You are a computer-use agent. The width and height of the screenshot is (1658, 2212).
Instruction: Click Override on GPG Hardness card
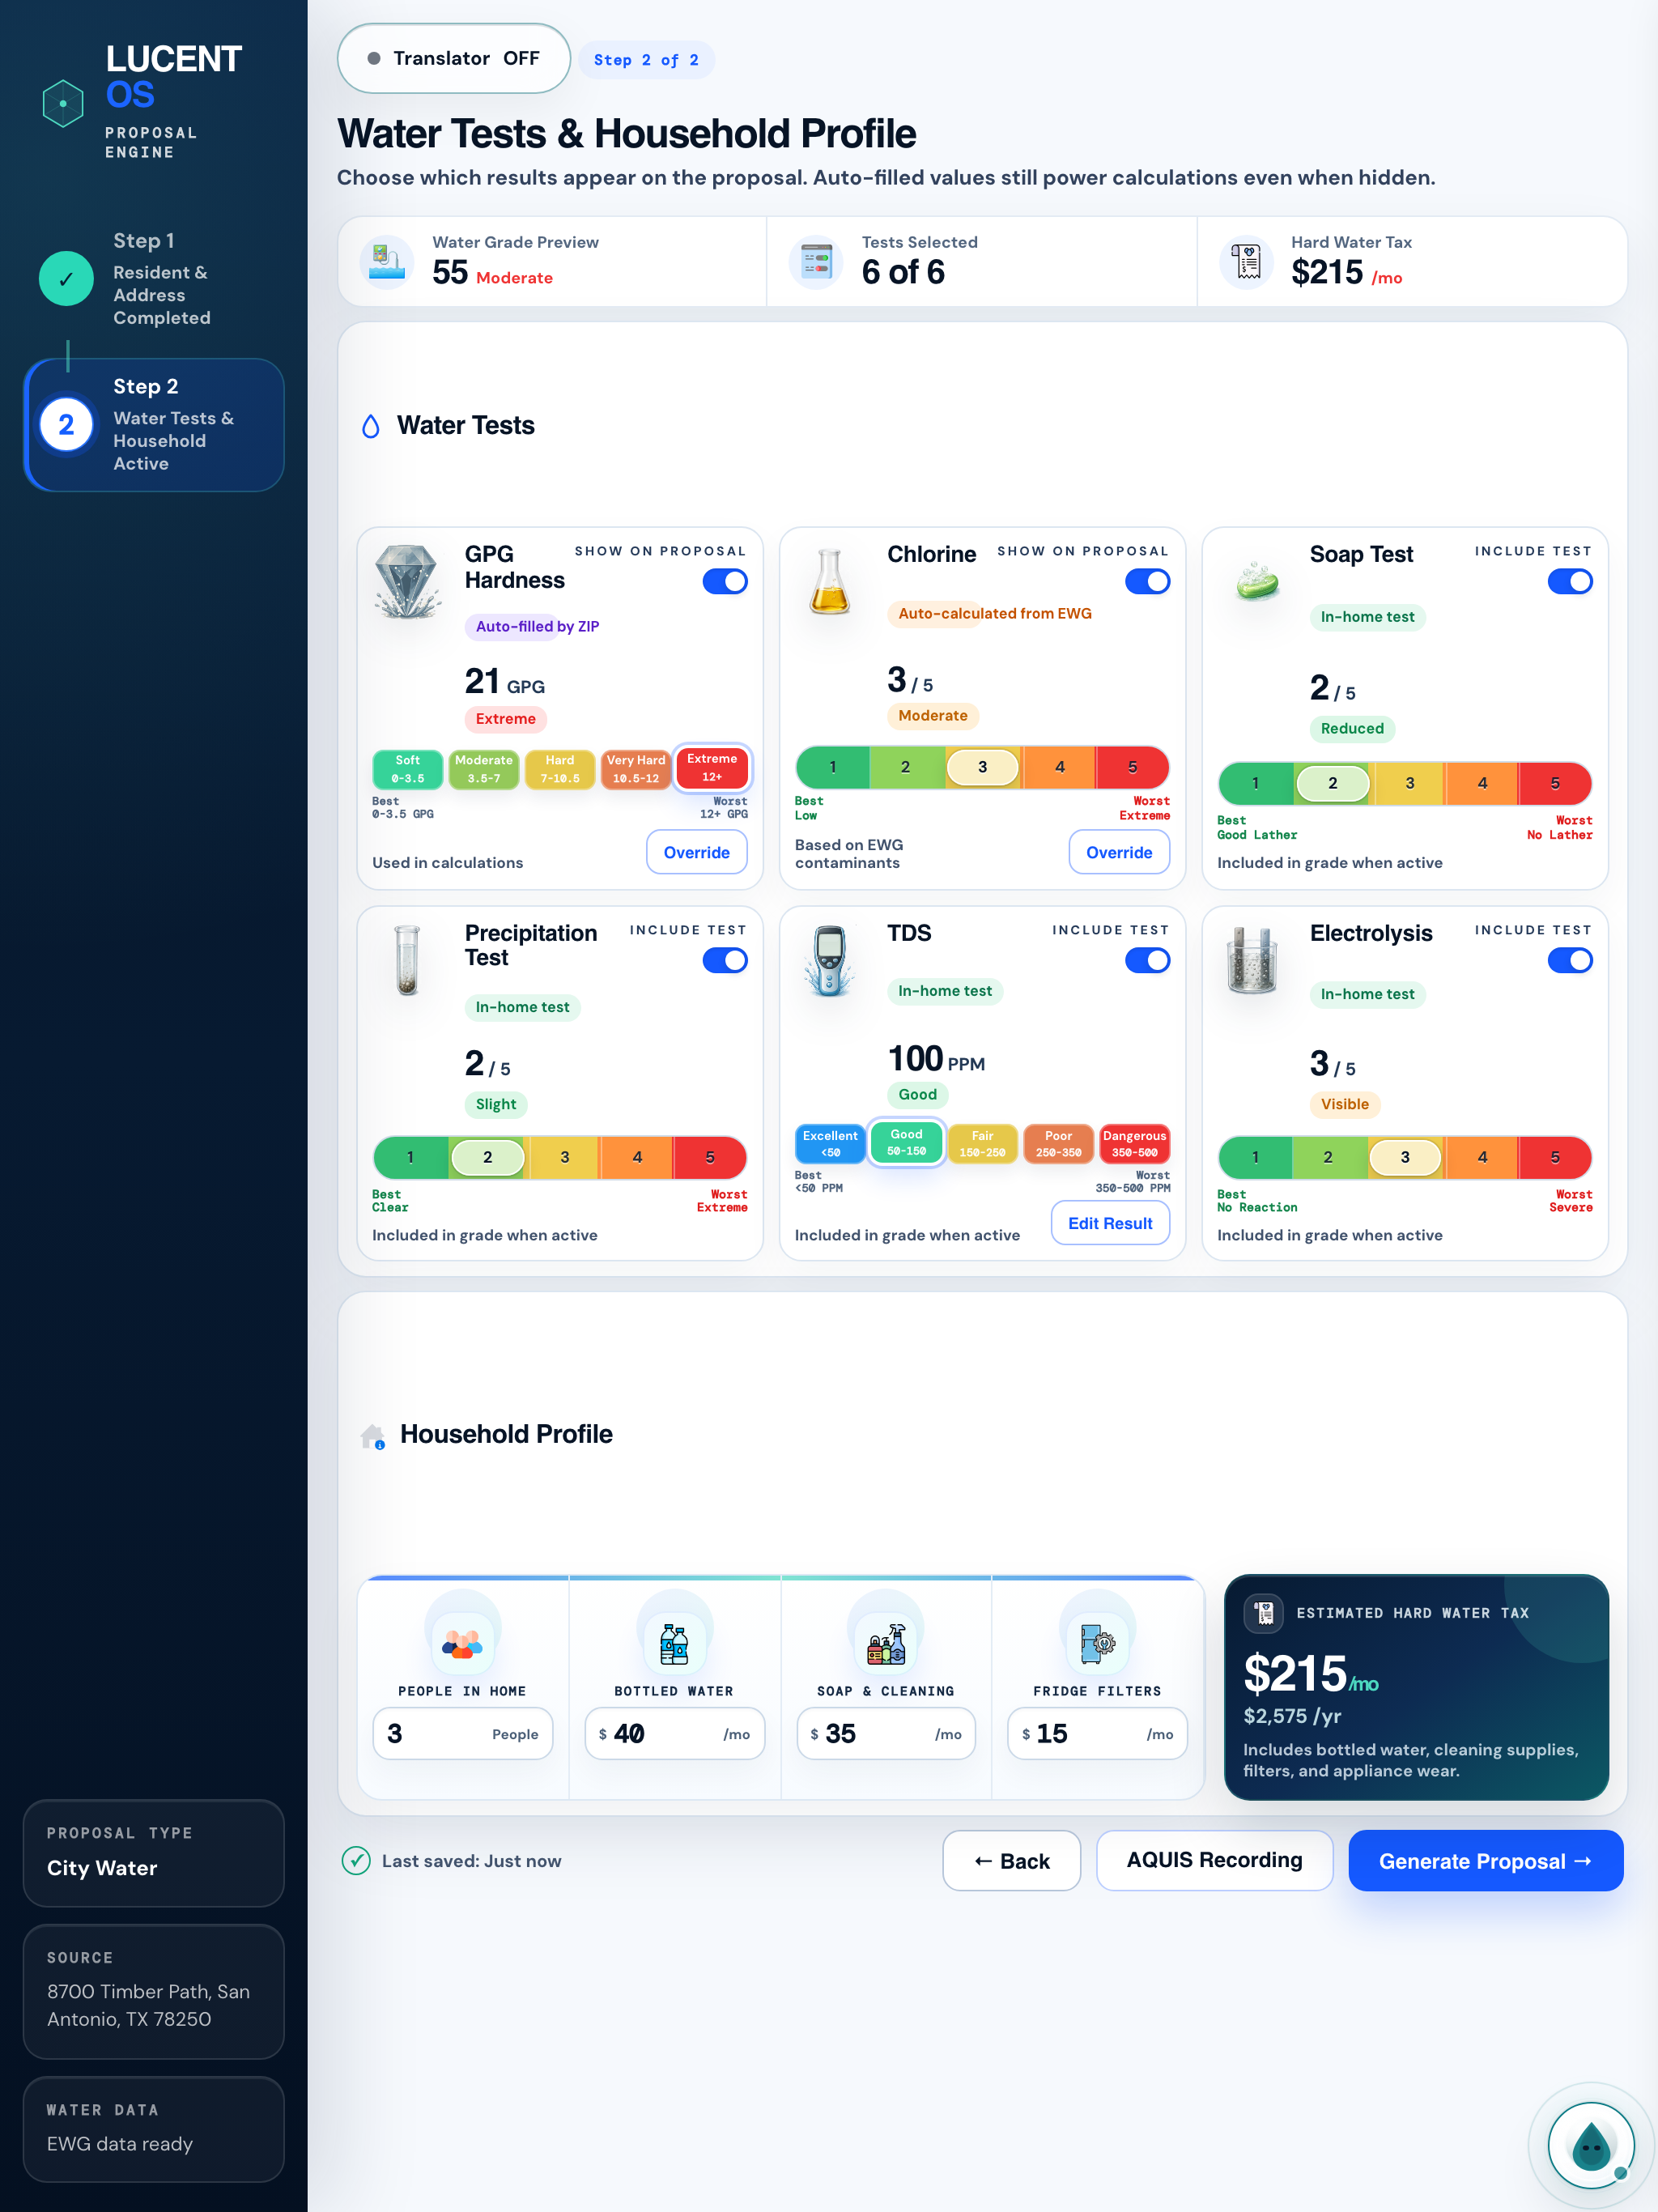697,852
